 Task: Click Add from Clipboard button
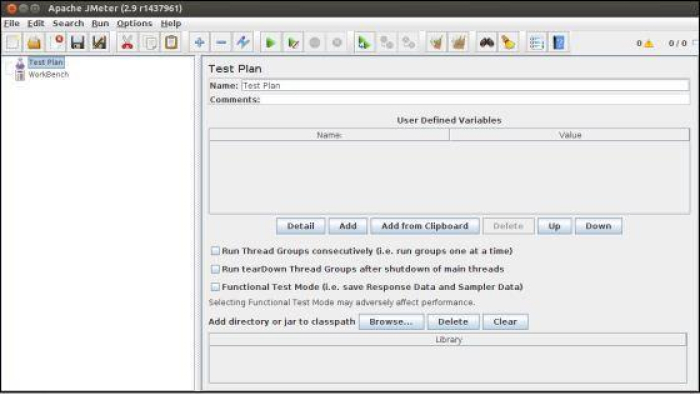click(x=425, y=226)
